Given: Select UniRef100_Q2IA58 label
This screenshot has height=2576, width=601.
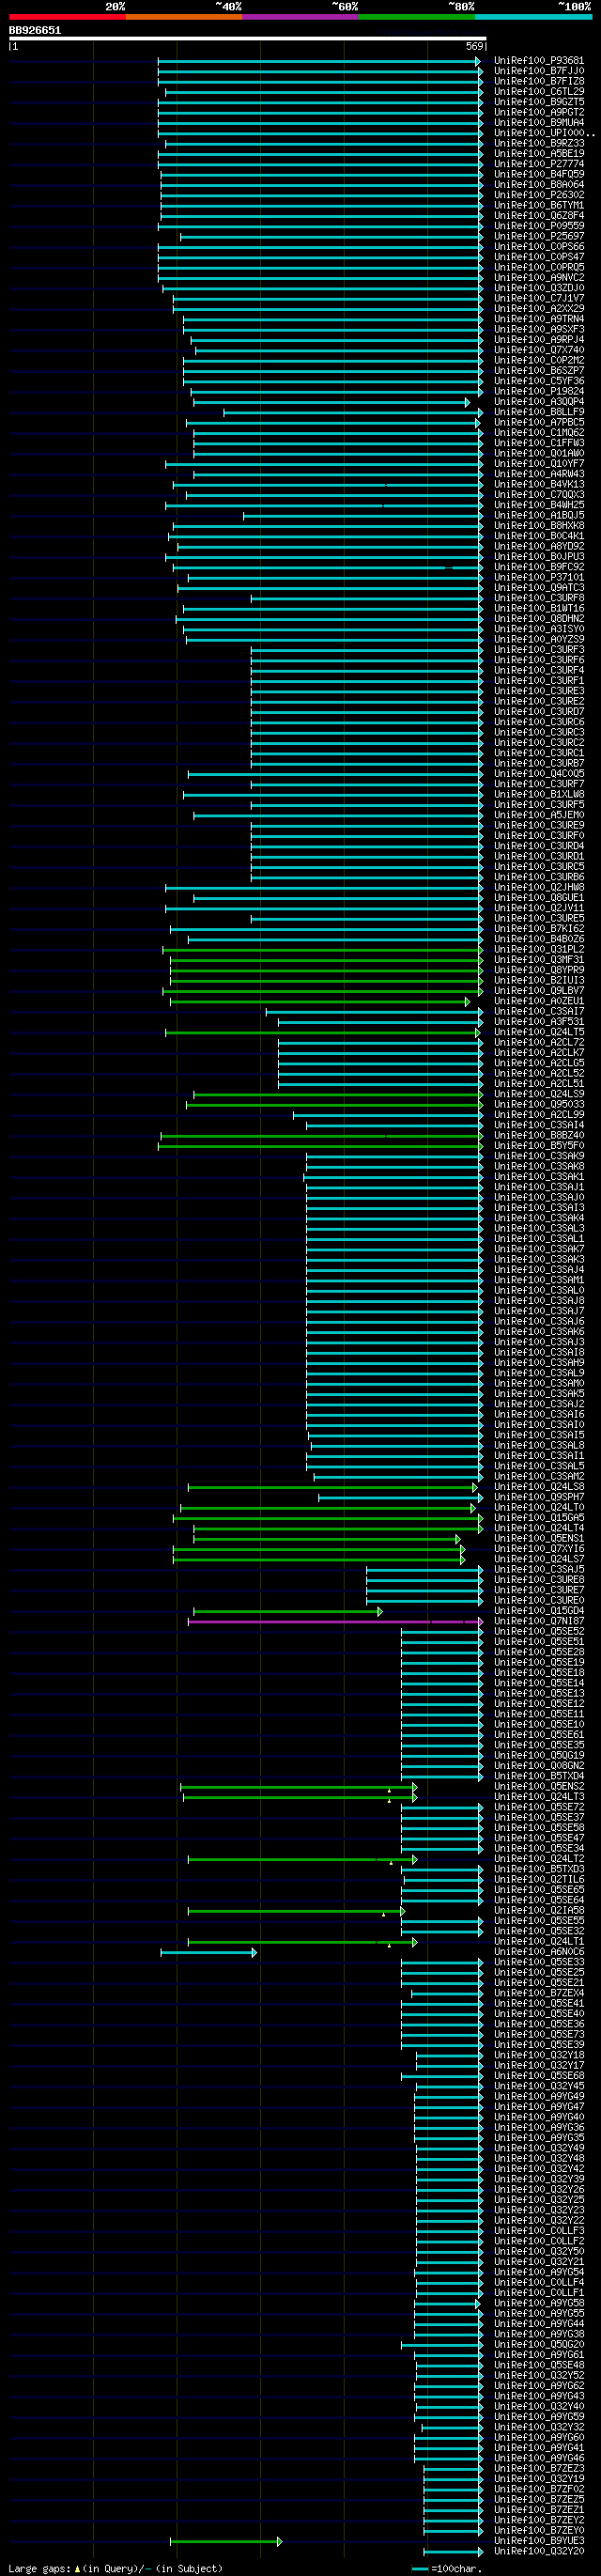Looking at the screenshot, I should tap(539, 1910).
